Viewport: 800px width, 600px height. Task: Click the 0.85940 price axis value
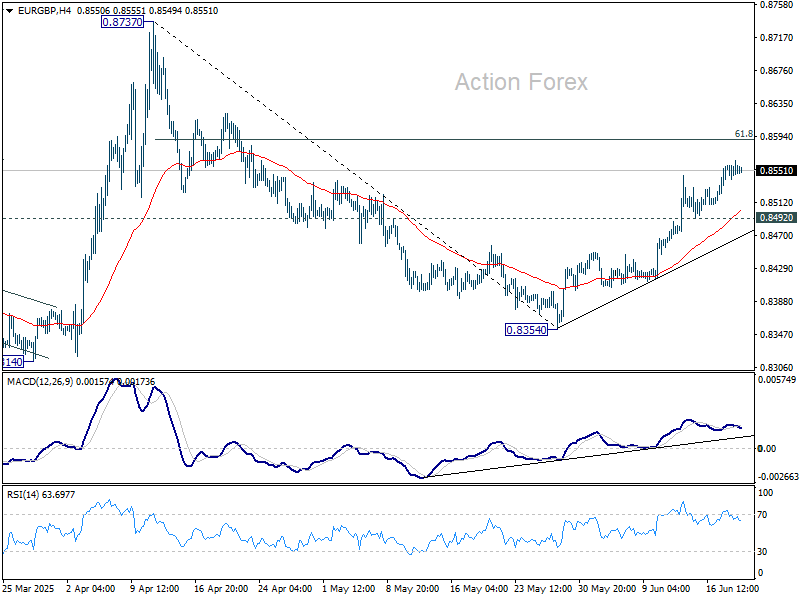click(777, 137)
